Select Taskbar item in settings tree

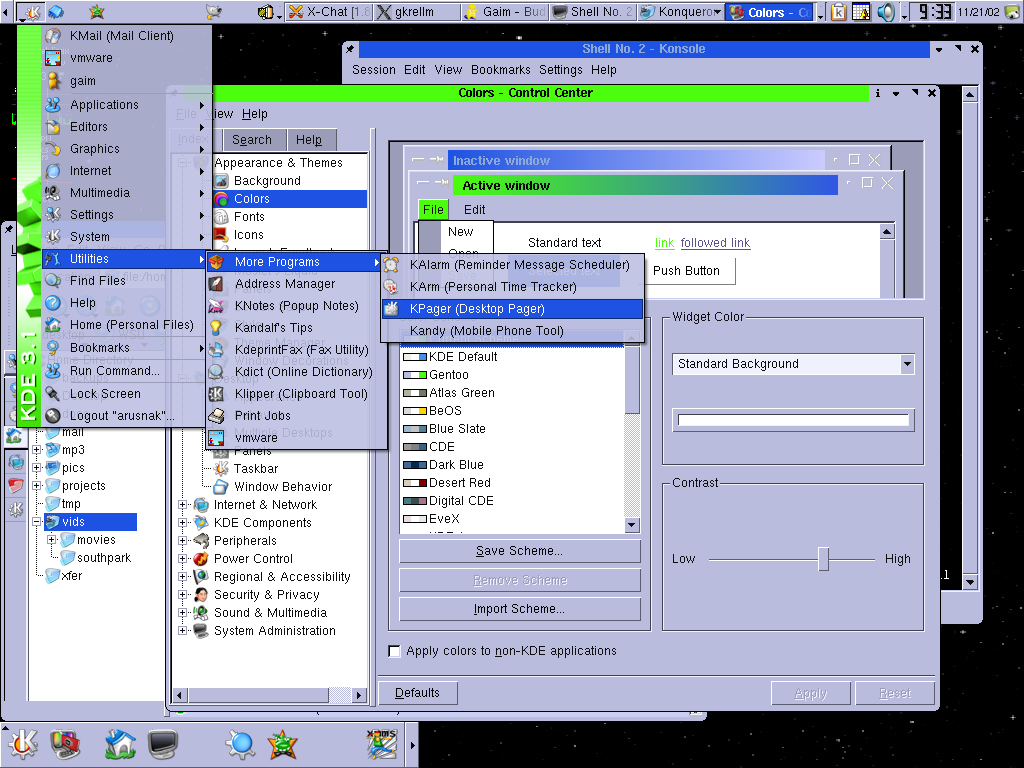click(x=255, y=469)
